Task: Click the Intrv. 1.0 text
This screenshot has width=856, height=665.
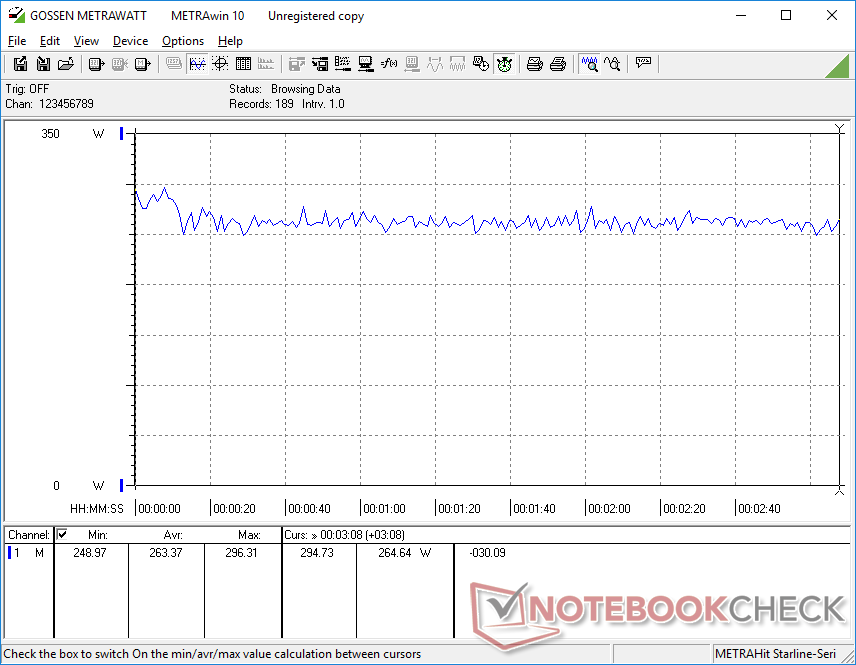Action: pyautogui.click(x=323, y=104)
